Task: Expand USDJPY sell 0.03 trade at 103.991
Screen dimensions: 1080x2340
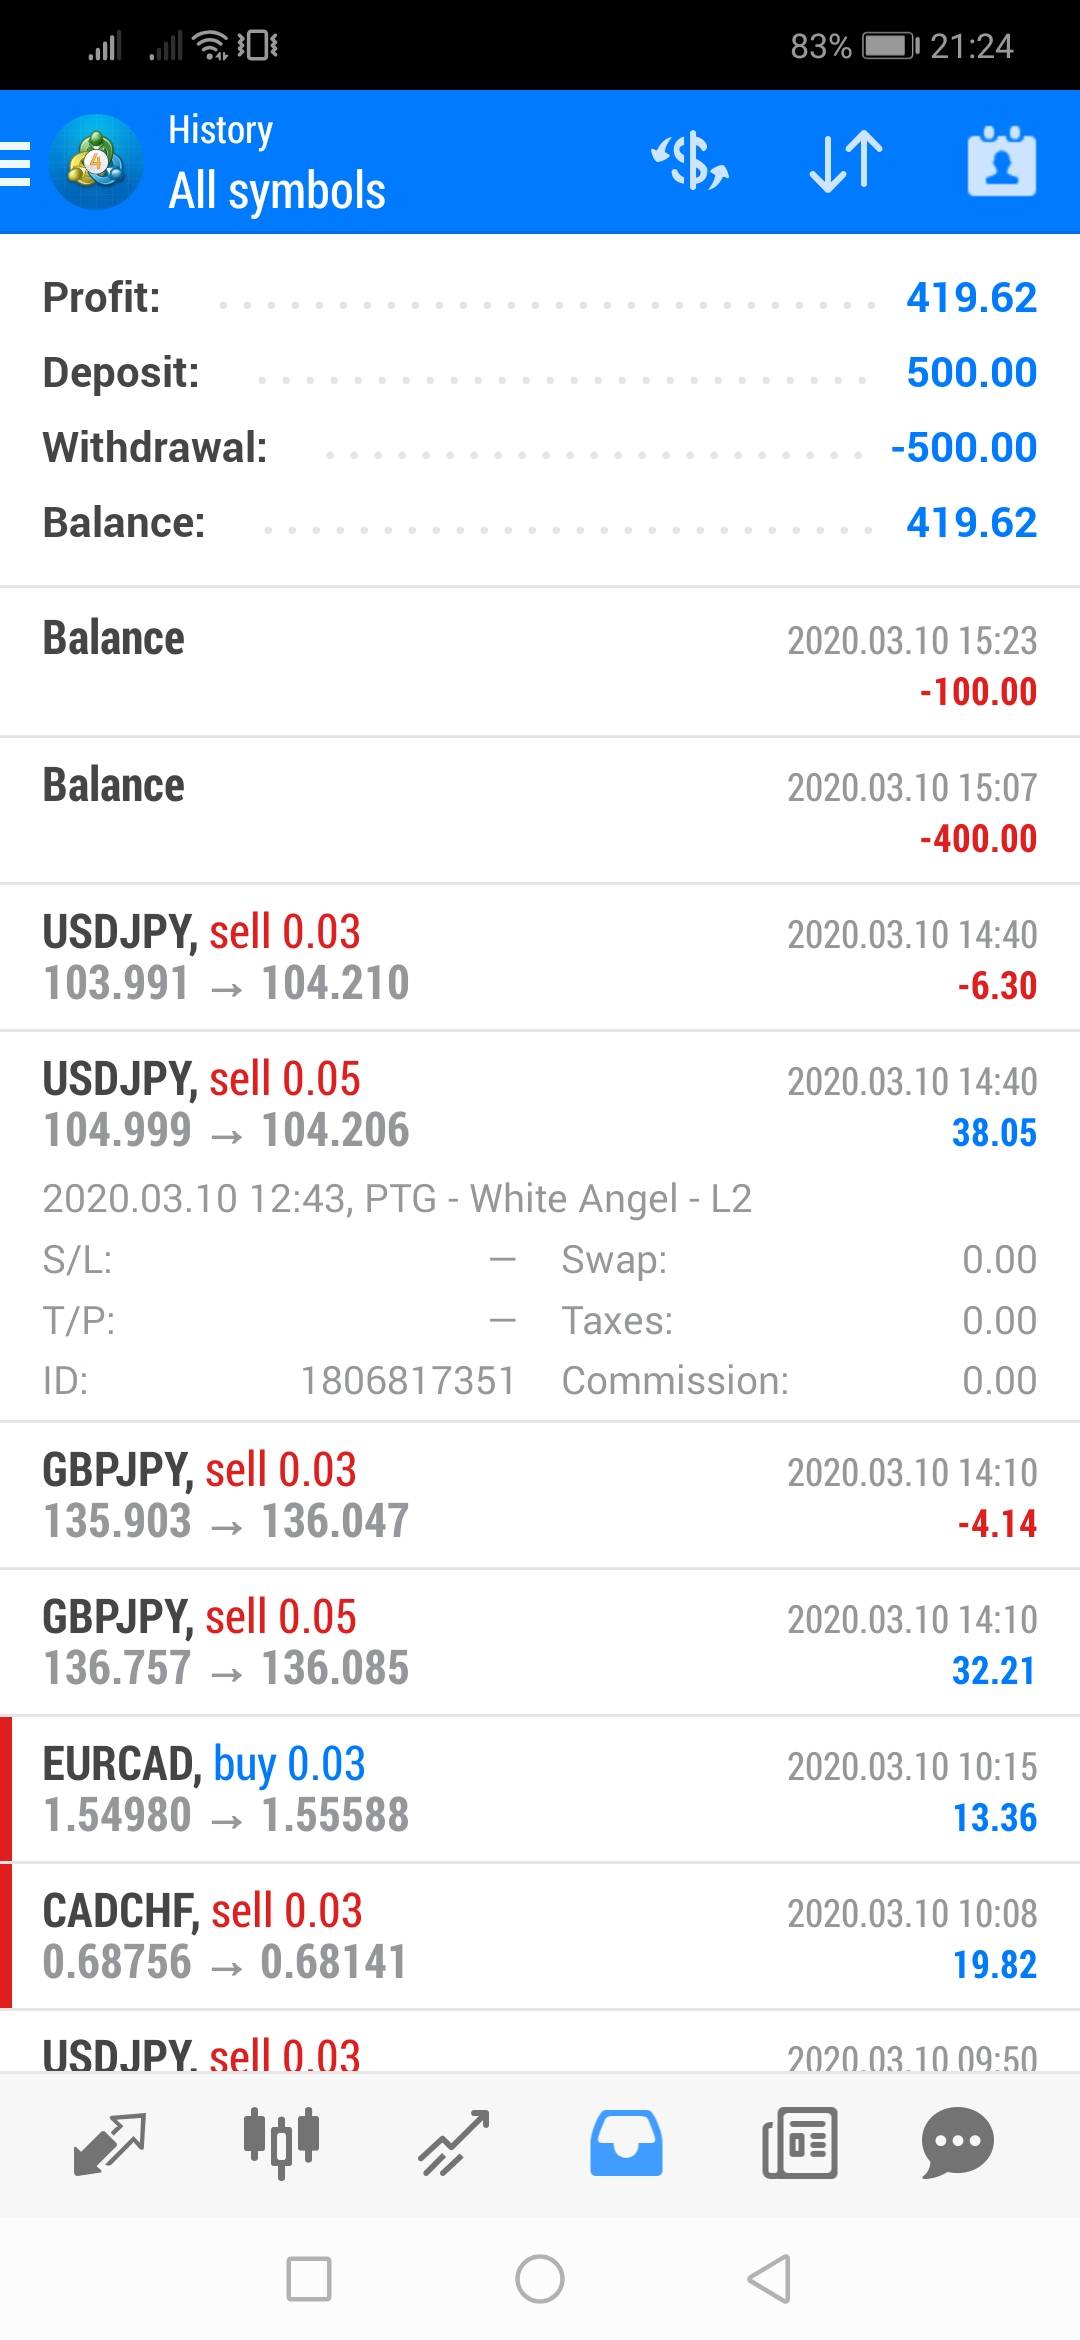Action: coord(540,958)
